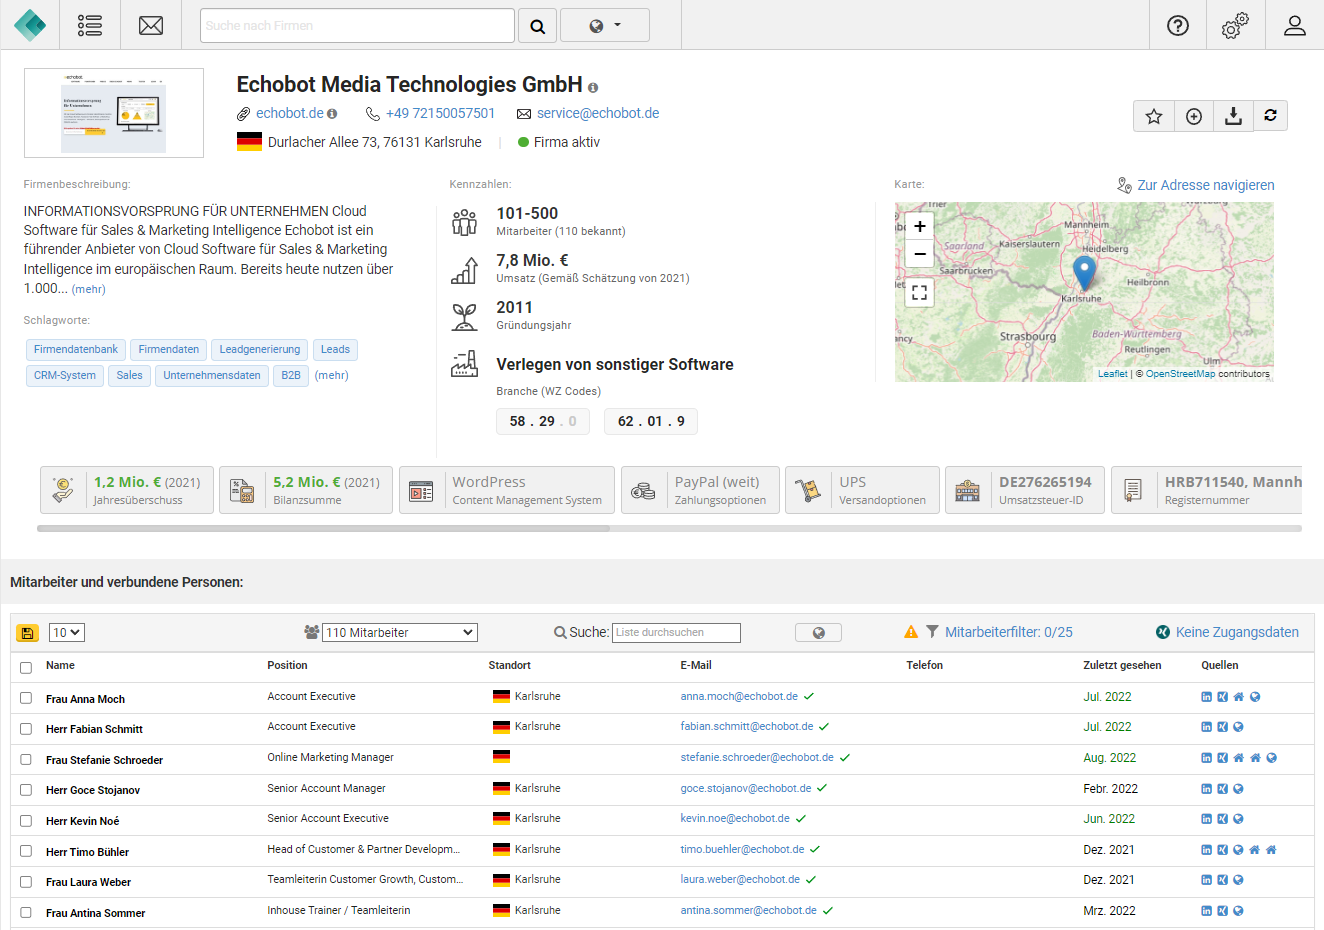Select the checkbox next to Herr Kevin Noé
The image size is (1324, 930).
click(26, 821)
